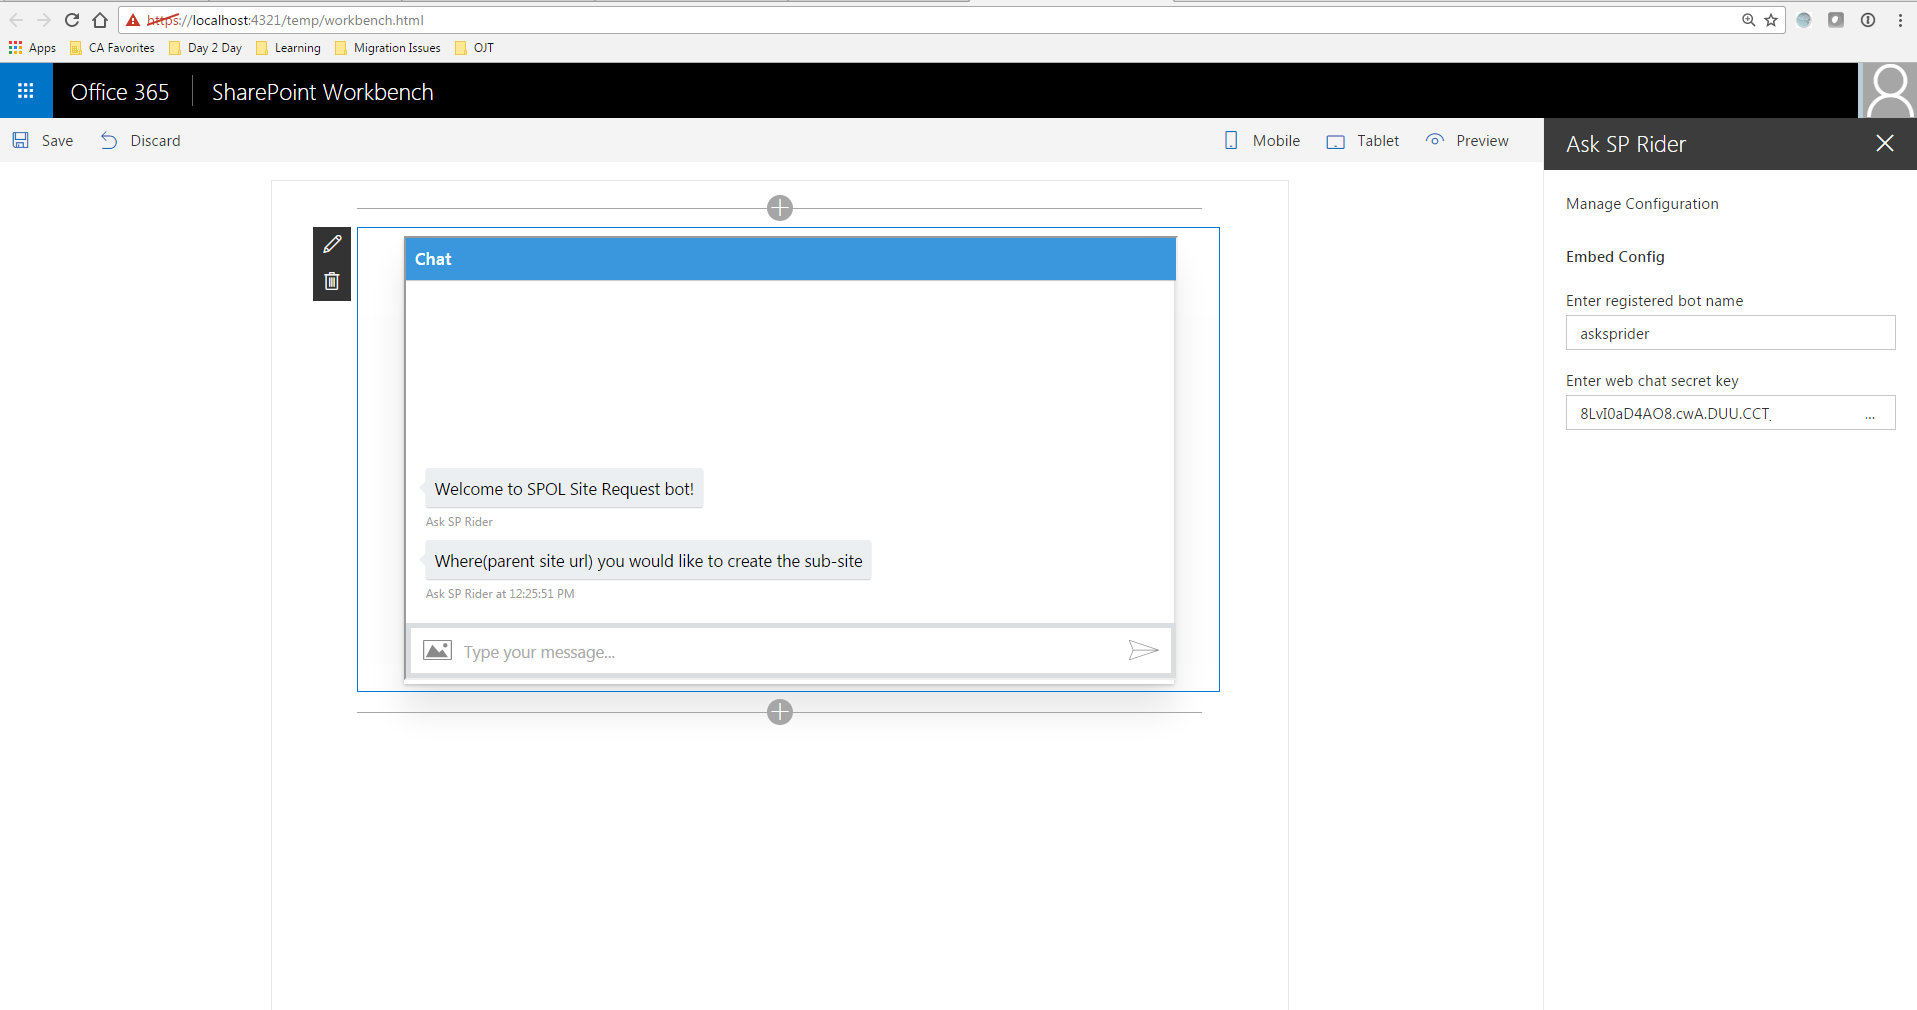Click the Office 365 title link
Image resolution: width=1917 pixels, height=1010 pixels.
point(120,92)
